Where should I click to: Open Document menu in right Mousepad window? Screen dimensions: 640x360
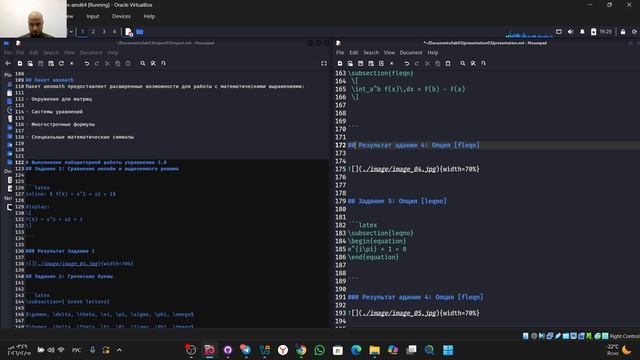pos(411,53)
